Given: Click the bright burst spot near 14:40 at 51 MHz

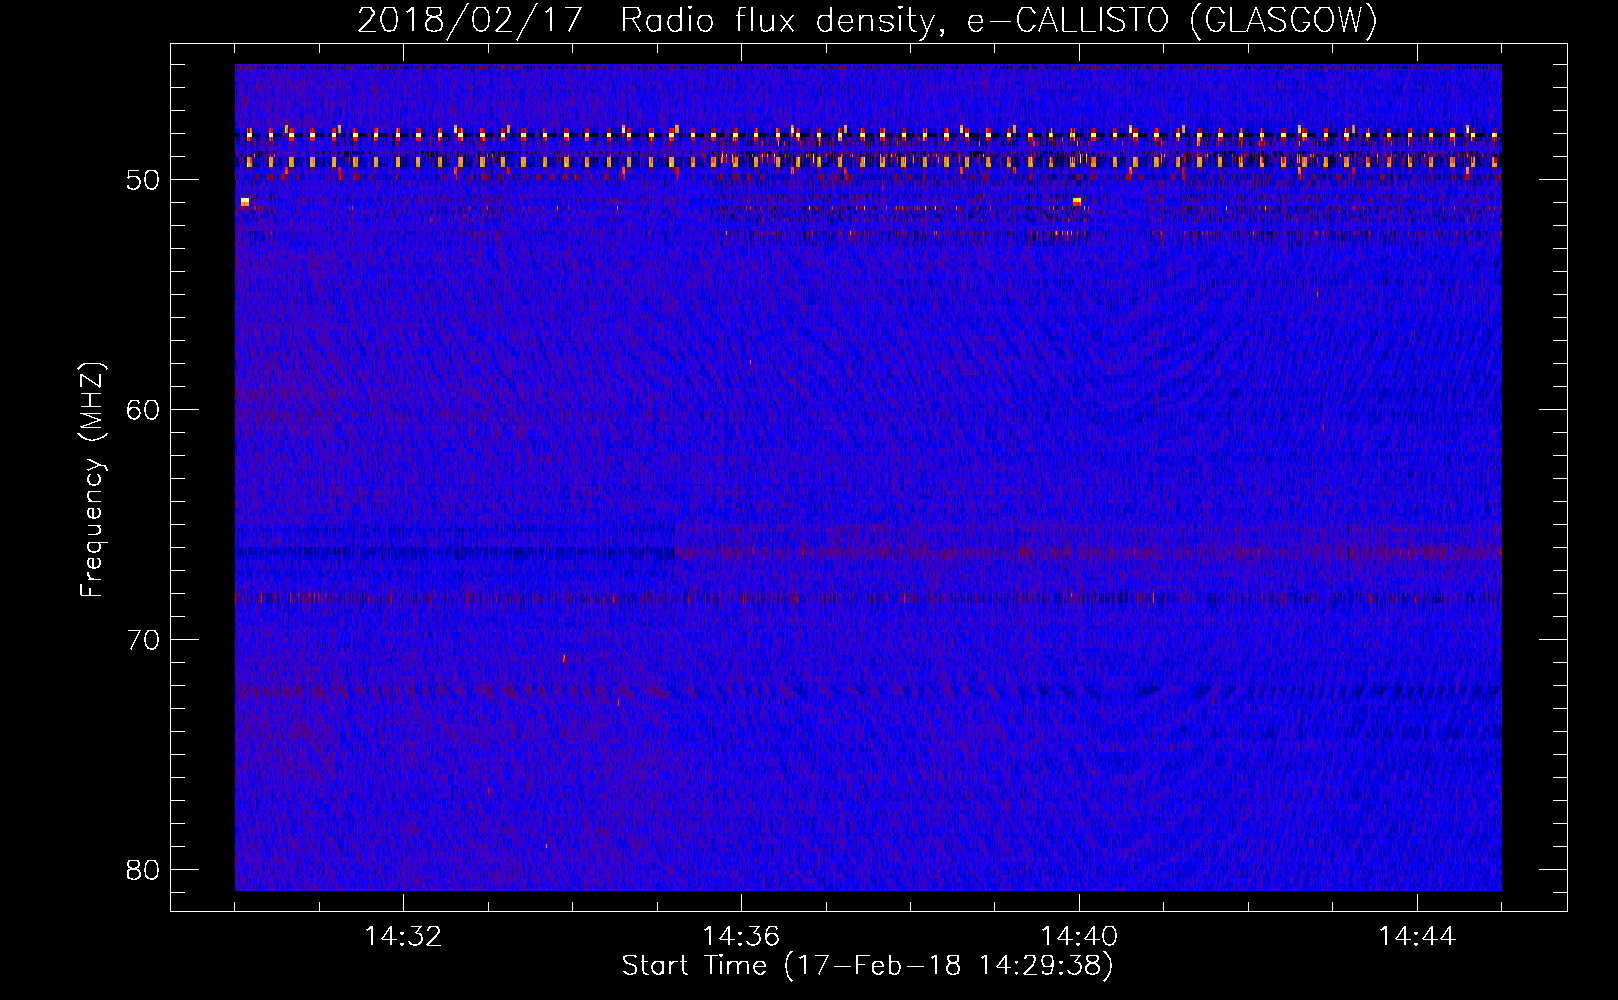Looking at the screenshot, I should (x=1077, y=201).
